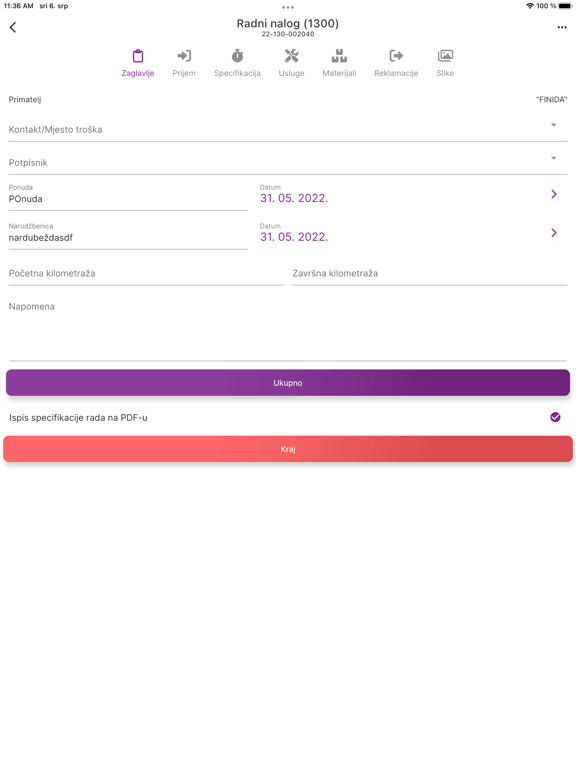Open the Usluge tools icon
Viewport: 576px width, 768px height.
coord(291,56)
